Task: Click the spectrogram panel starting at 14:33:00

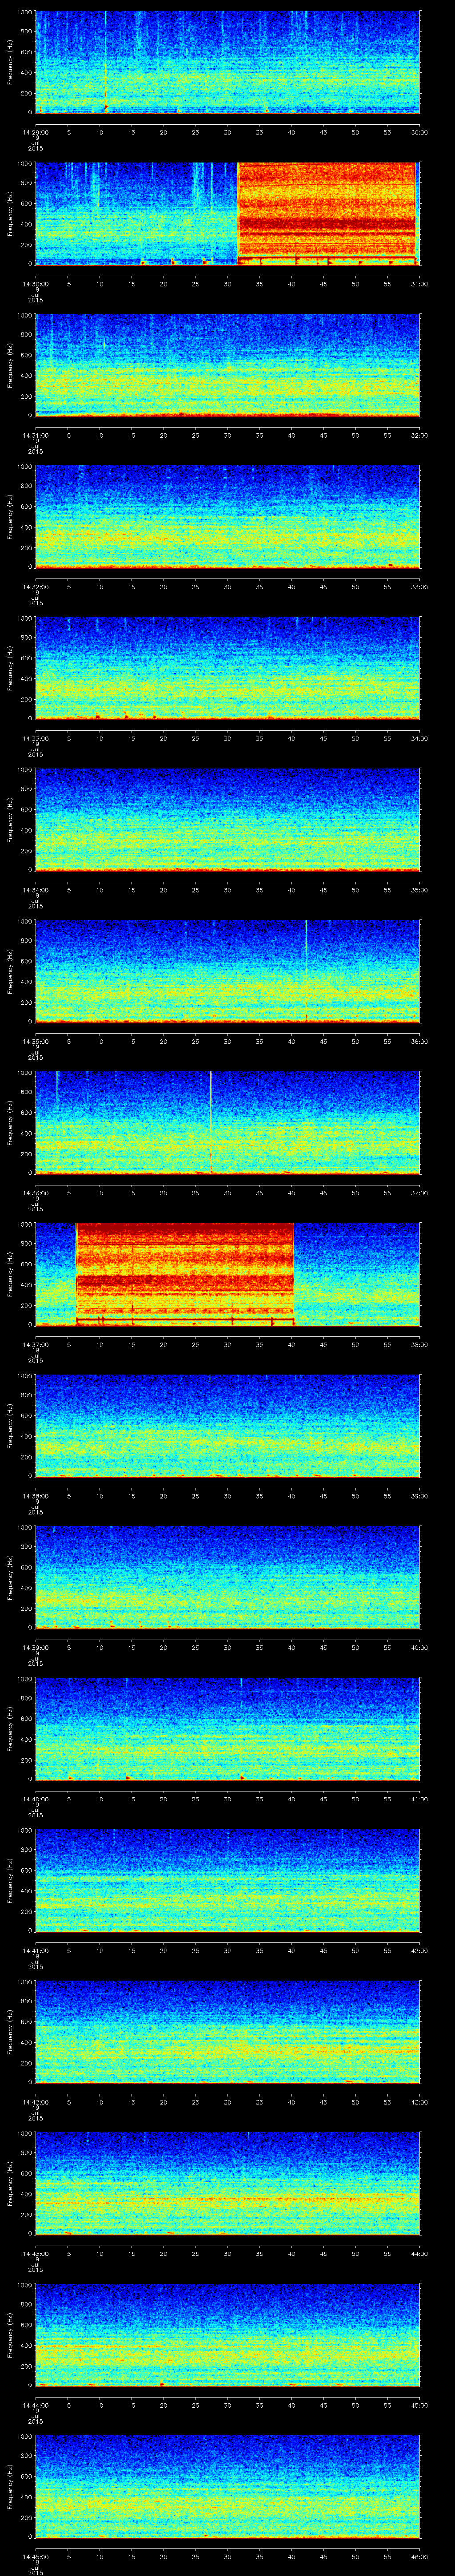Action: pyautogui.click(x=227, y=668)
